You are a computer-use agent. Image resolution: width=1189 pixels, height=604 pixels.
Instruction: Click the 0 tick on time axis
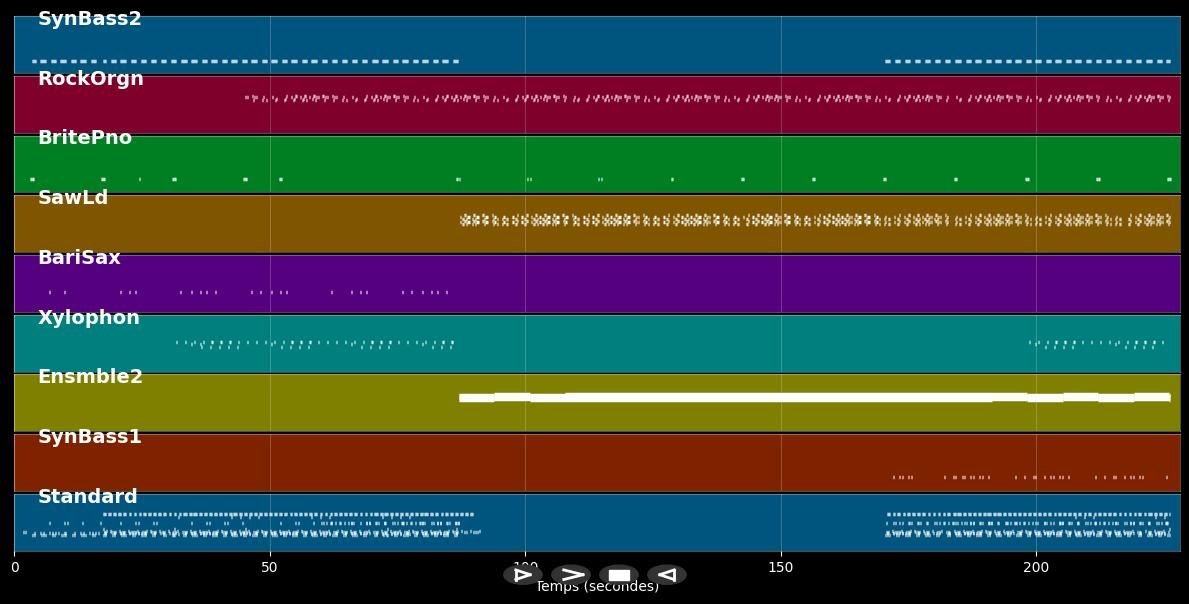(14, 568)
